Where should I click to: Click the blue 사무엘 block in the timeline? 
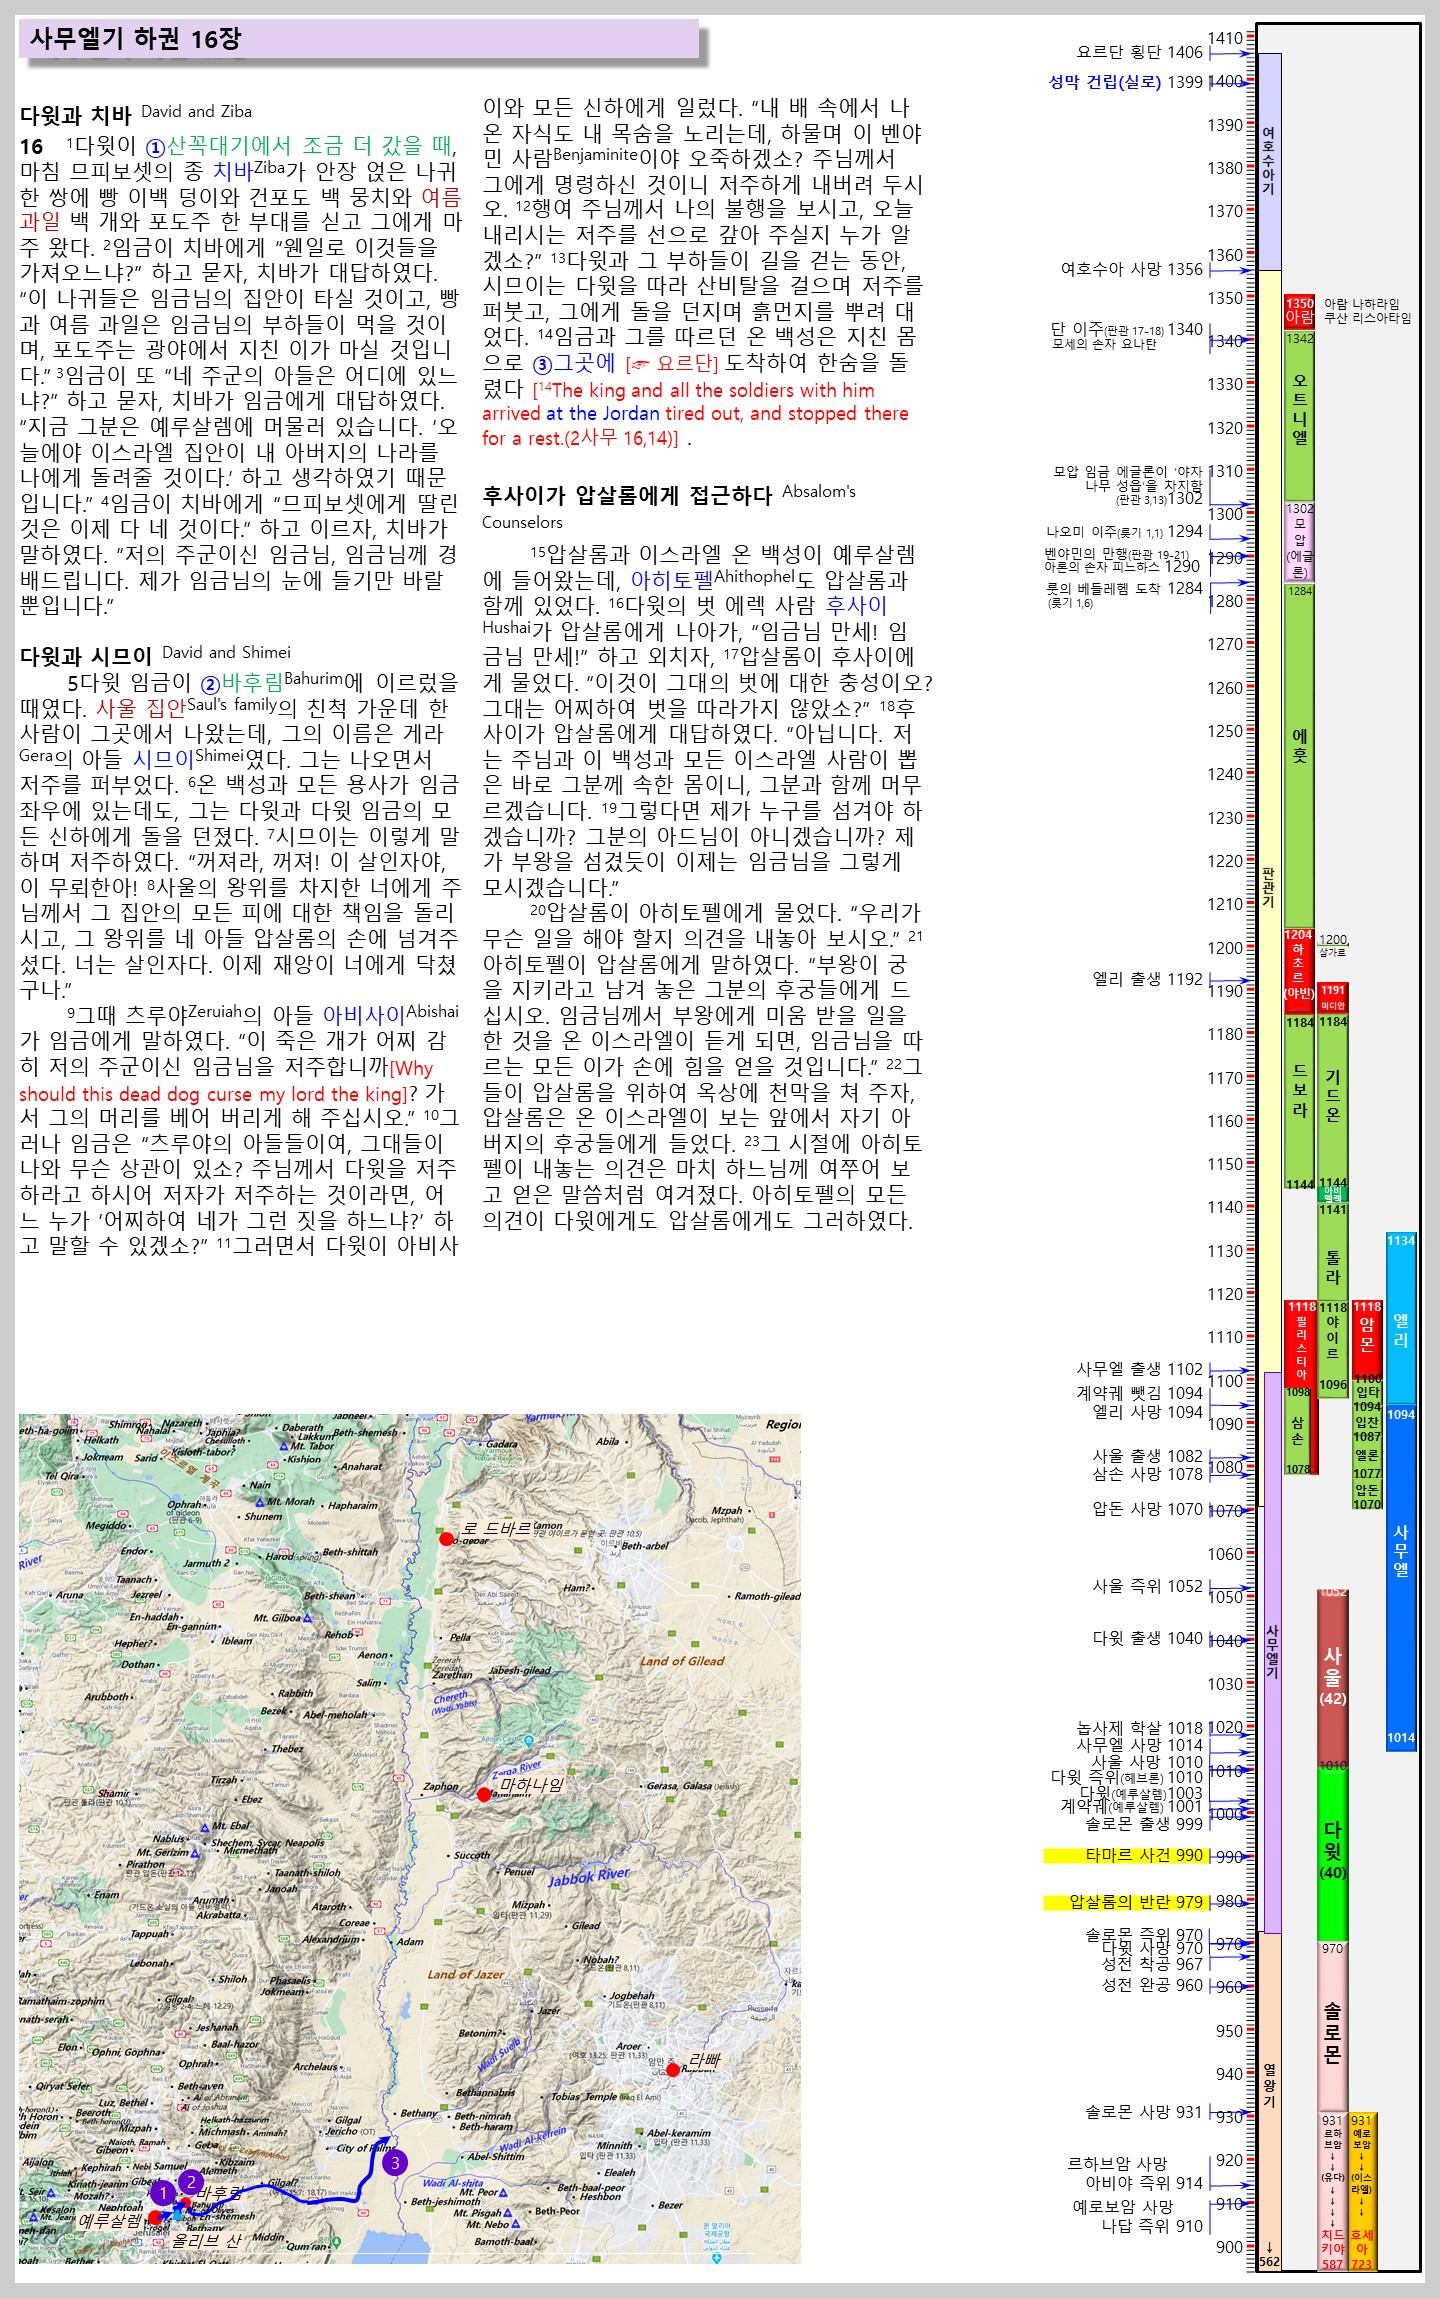(x=1400, y=1578)
